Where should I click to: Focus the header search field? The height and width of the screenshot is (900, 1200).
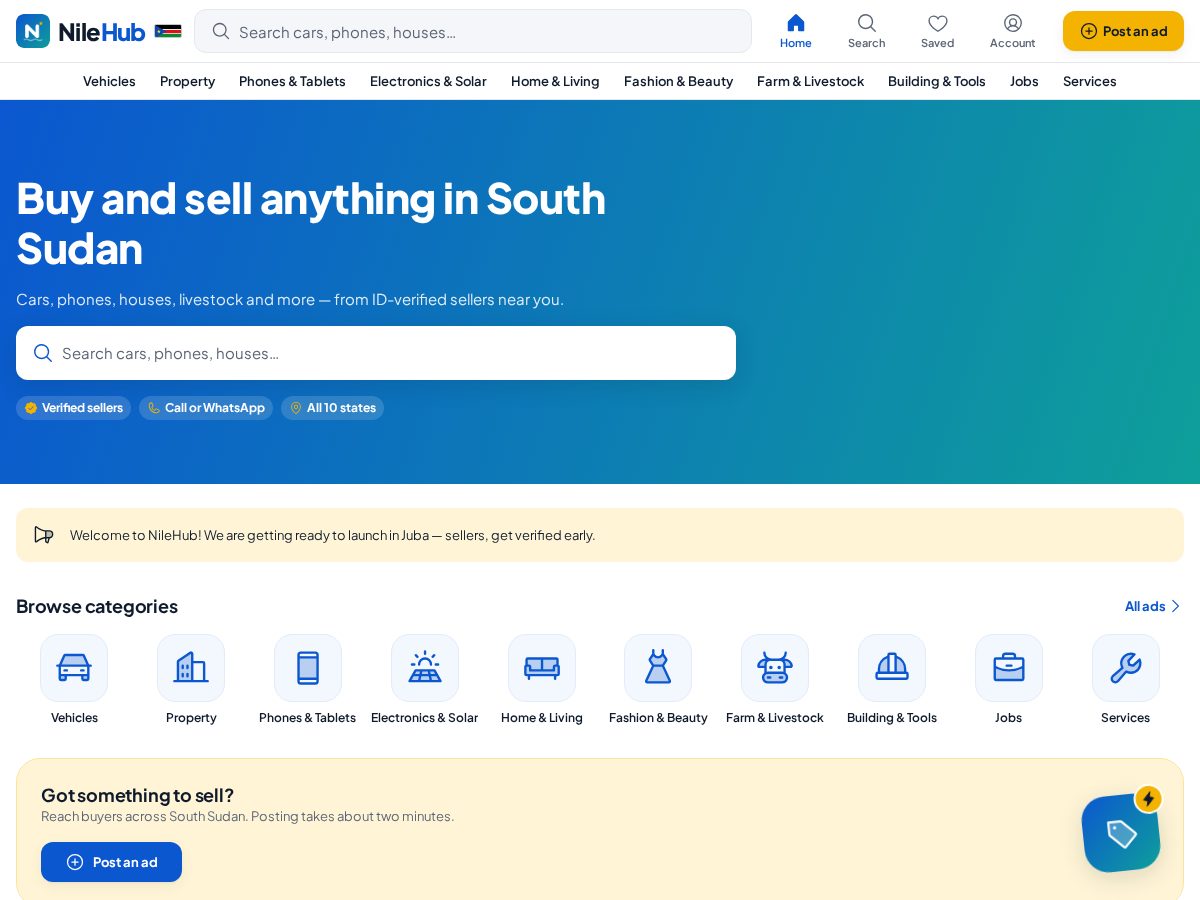(473, 31)
